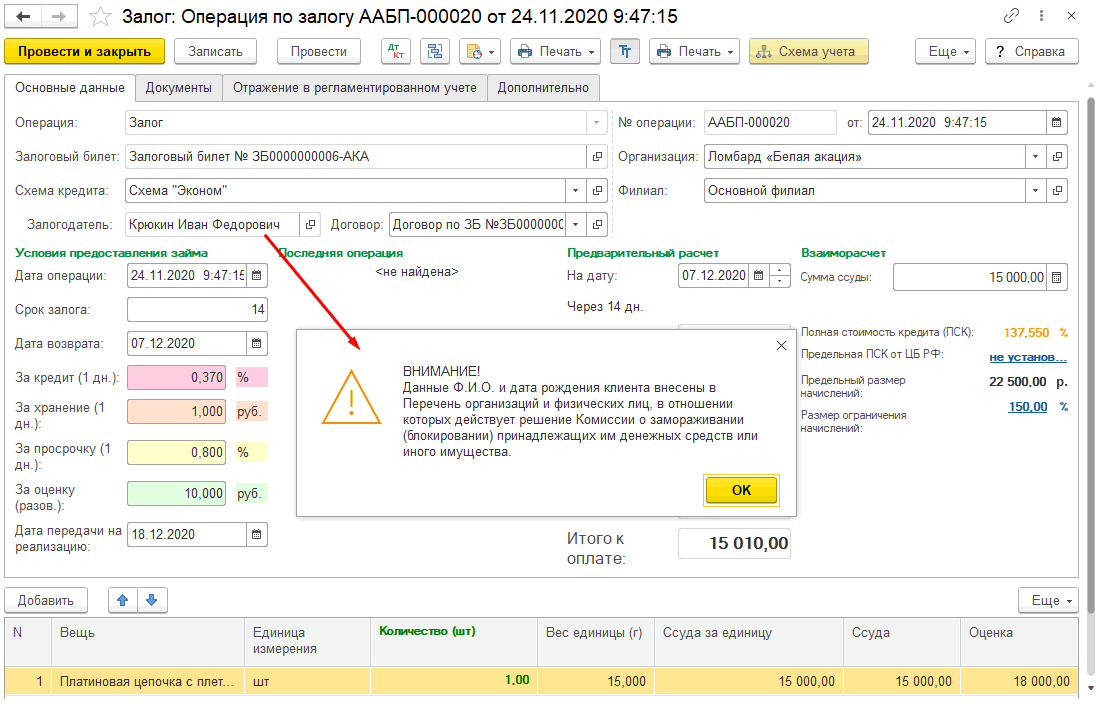Select Платиновая цепочка row
The width and height of the screenshot is (1096, 710).
pos(541,681)
